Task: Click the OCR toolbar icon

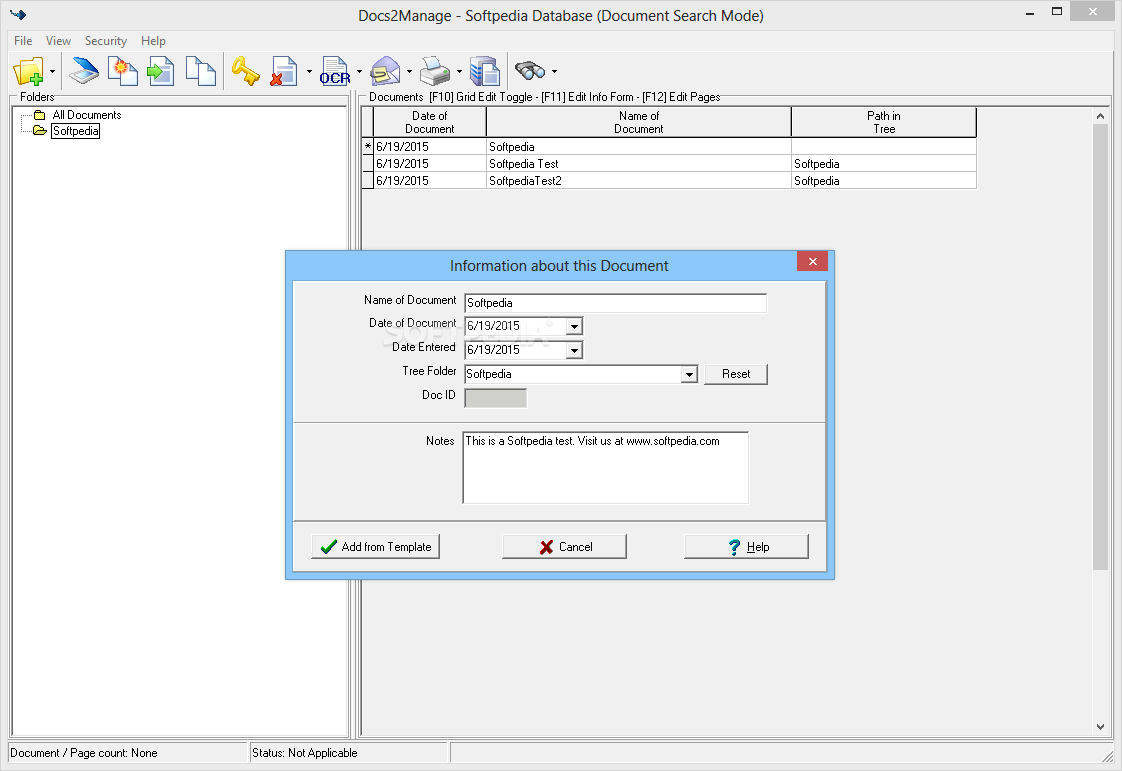Action: (335, 72)
